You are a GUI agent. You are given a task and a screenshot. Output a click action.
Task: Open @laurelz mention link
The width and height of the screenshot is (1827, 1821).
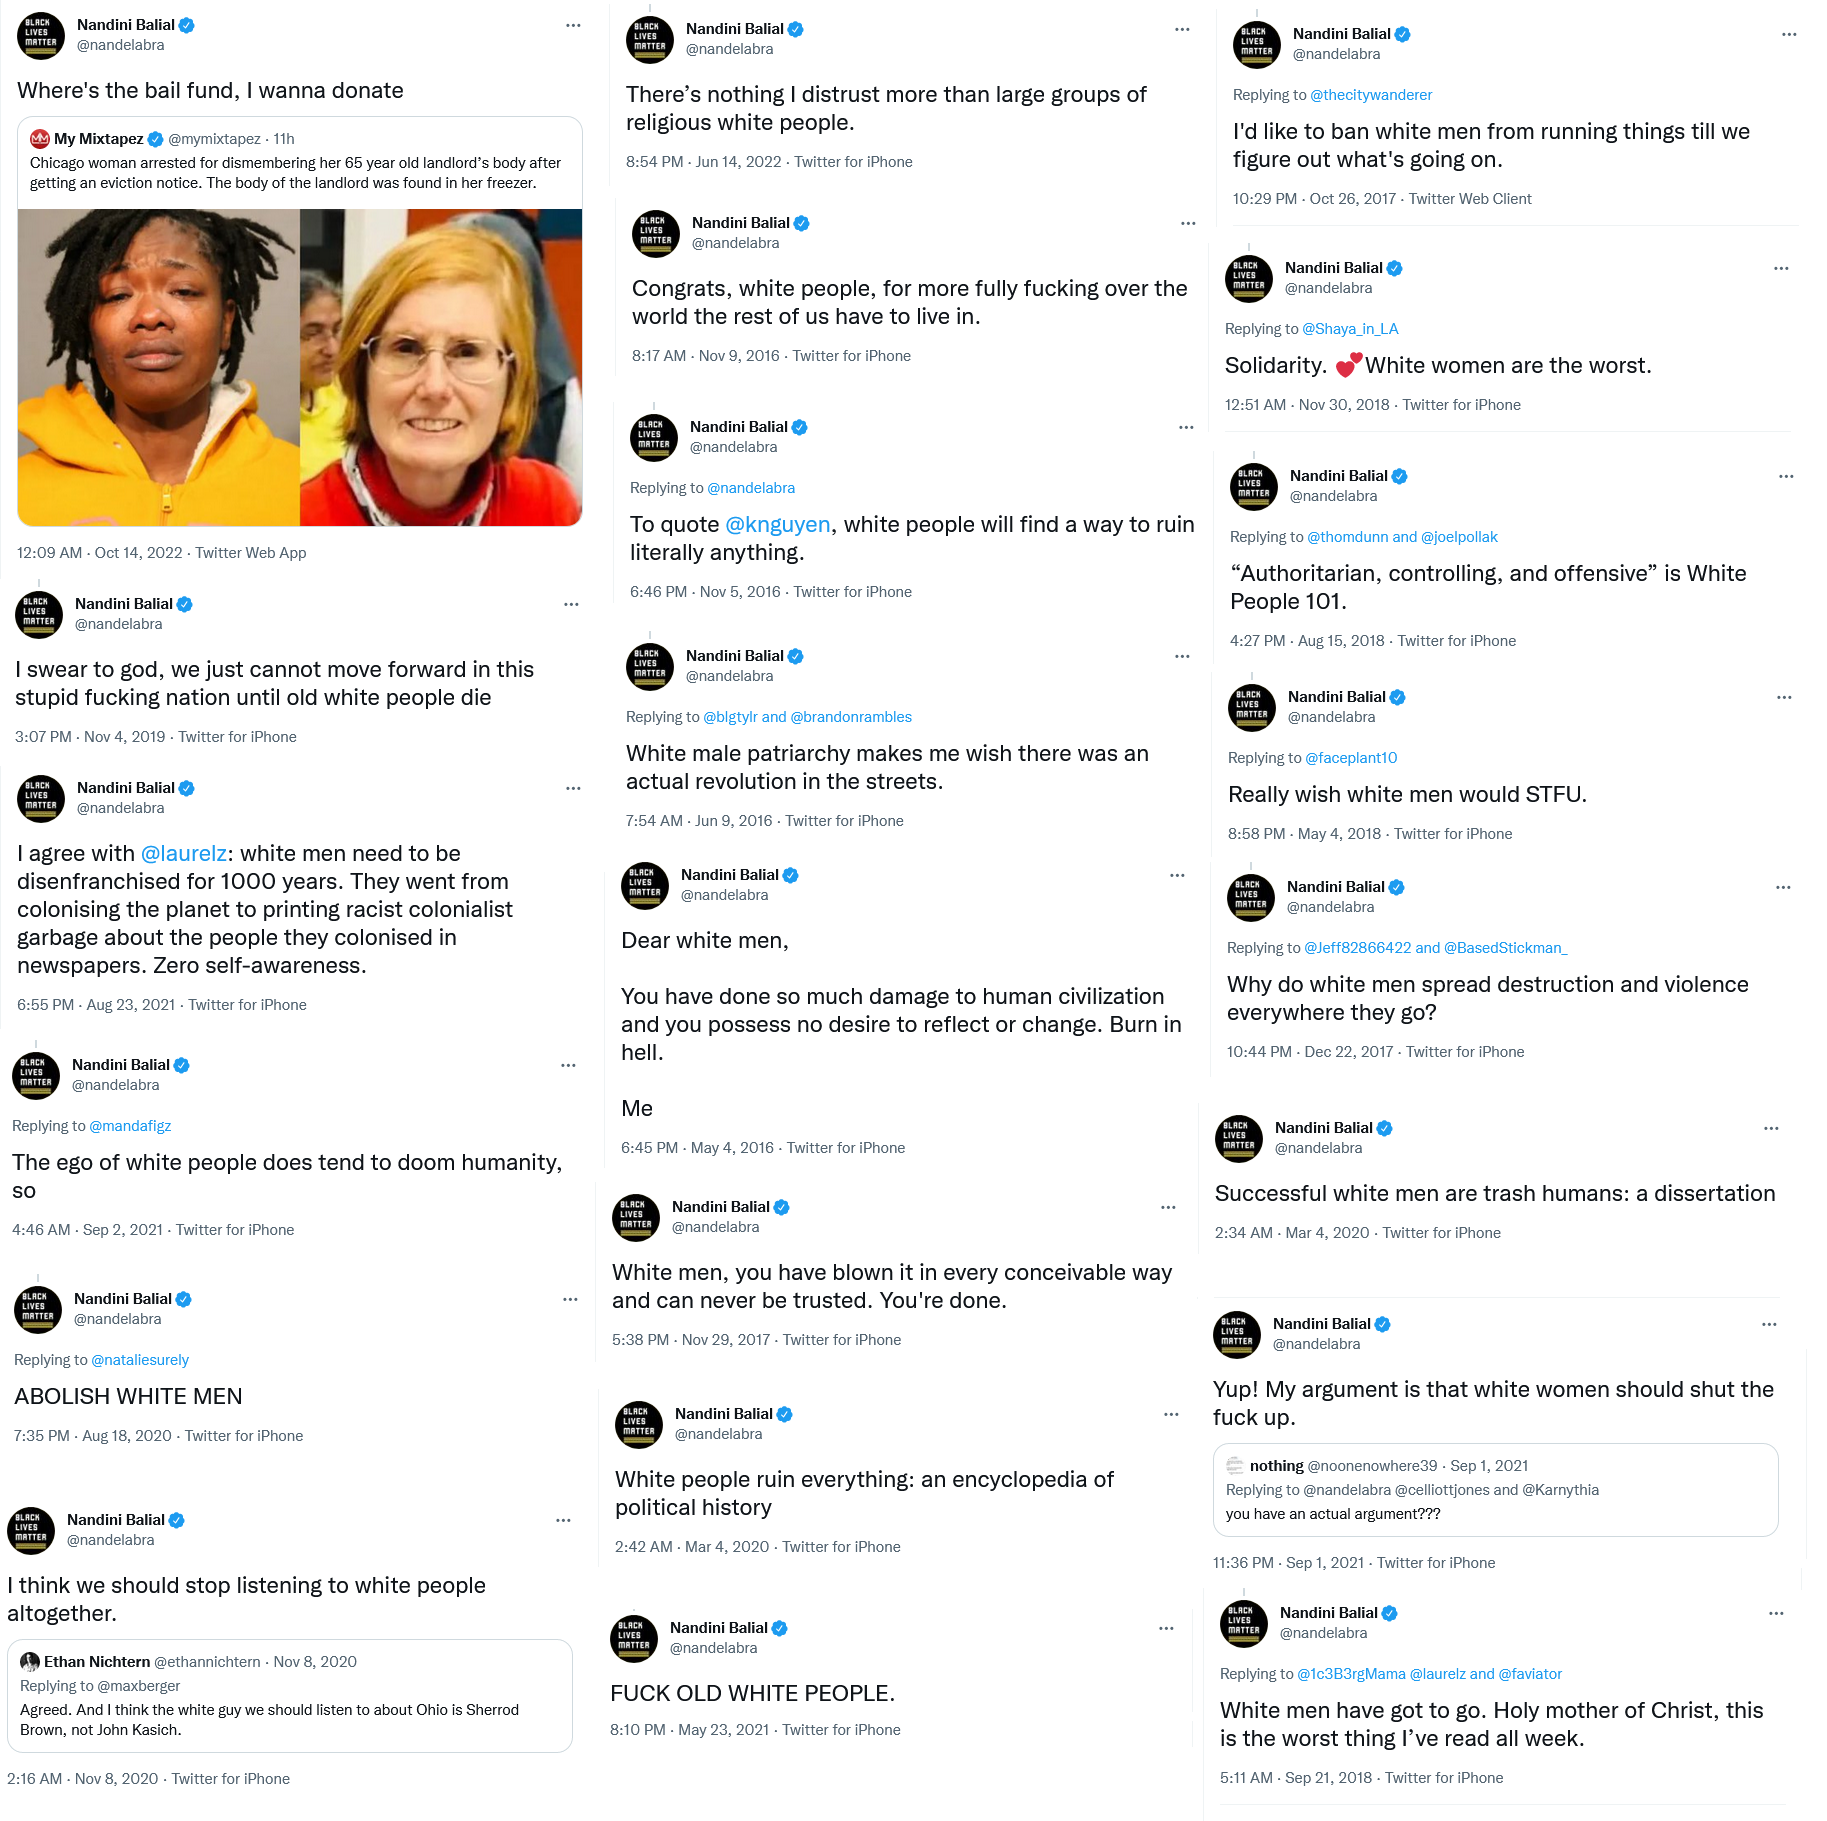pos(184,854)
